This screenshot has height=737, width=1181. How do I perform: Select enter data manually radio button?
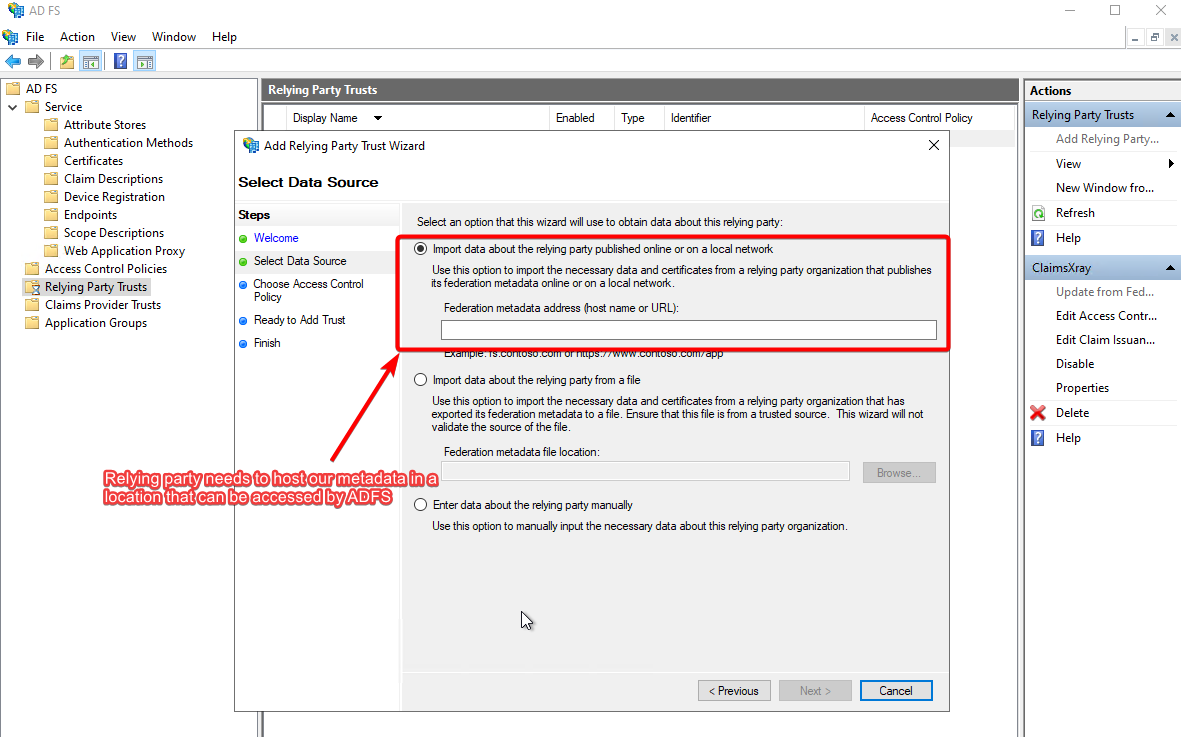[420, 505]
